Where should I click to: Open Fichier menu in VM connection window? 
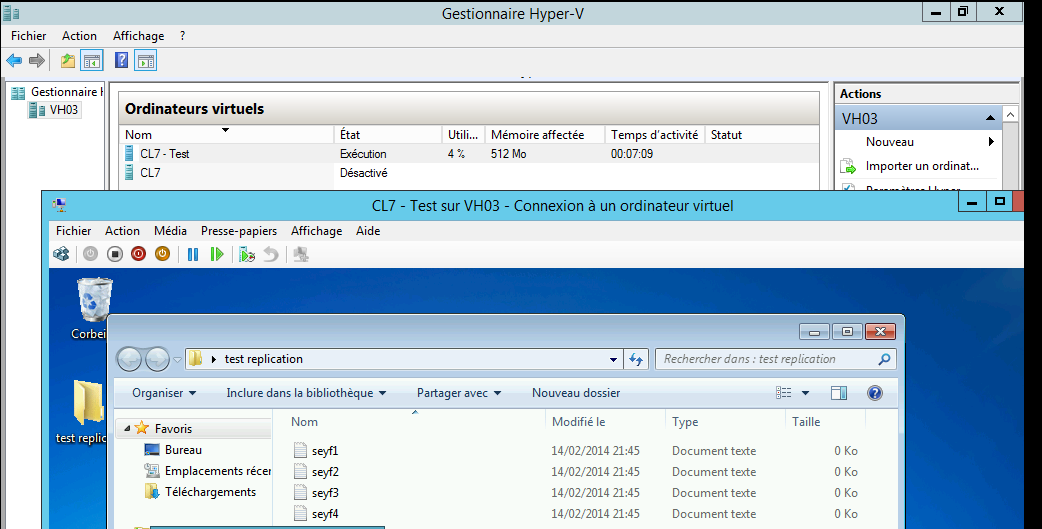[73, 231]
